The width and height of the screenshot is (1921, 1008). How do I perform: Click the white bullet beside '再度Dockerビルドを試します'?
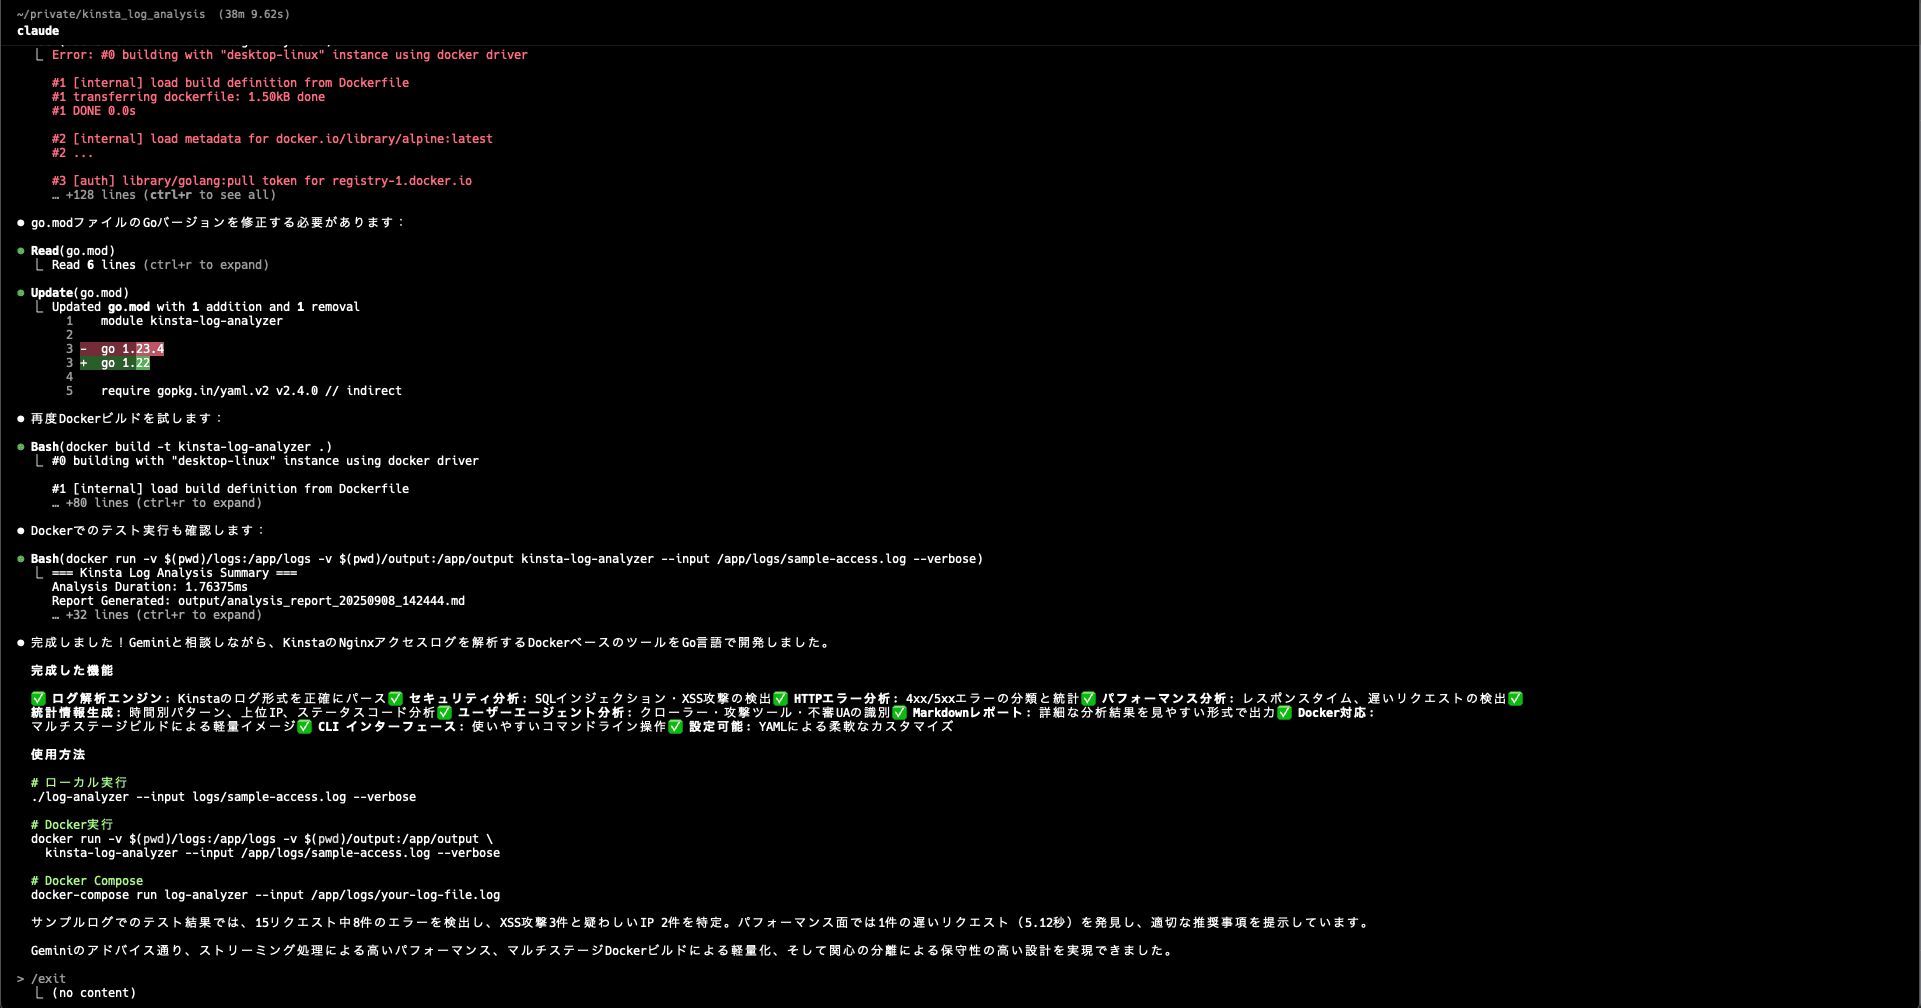click(x=20, y=419)
